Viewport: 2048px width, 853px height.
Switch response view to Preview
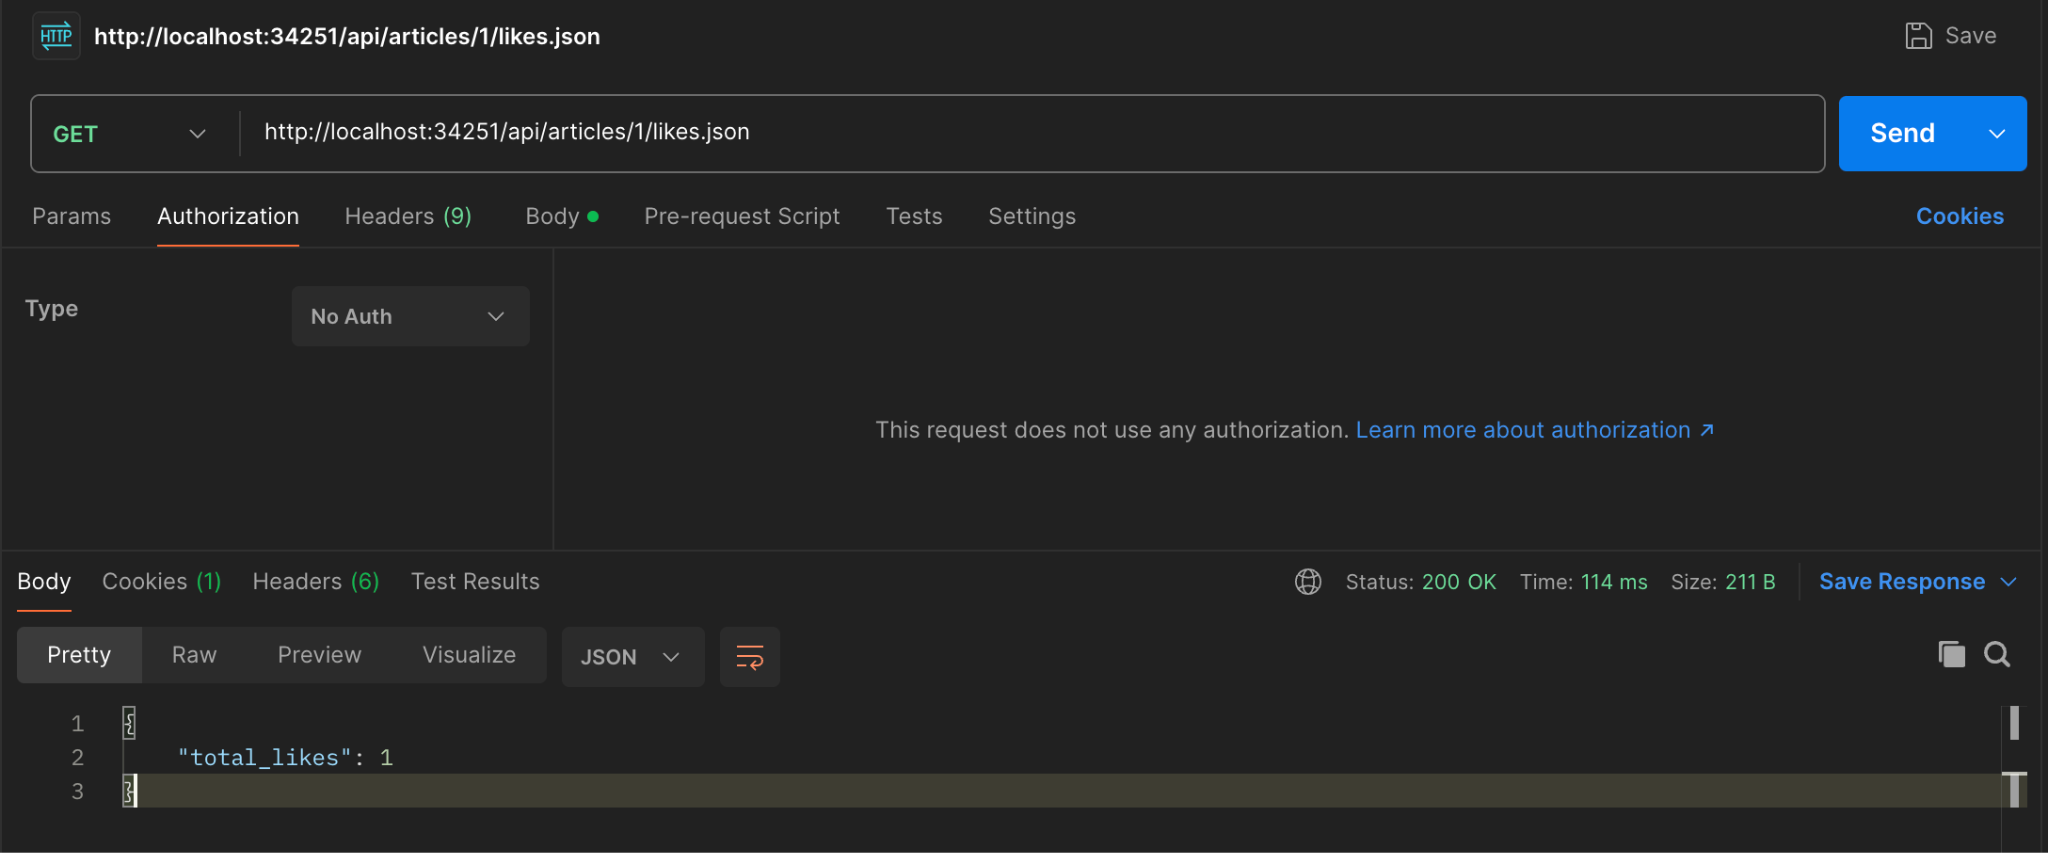pos(319,656)
